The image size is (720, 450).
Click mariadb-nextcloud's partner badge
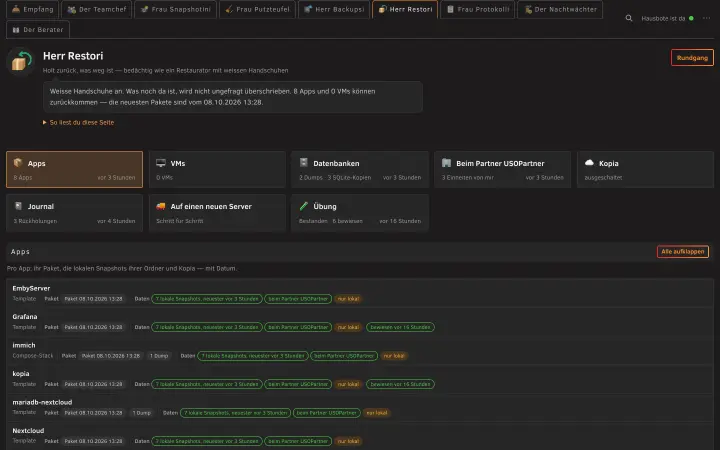tap(326, 413)
